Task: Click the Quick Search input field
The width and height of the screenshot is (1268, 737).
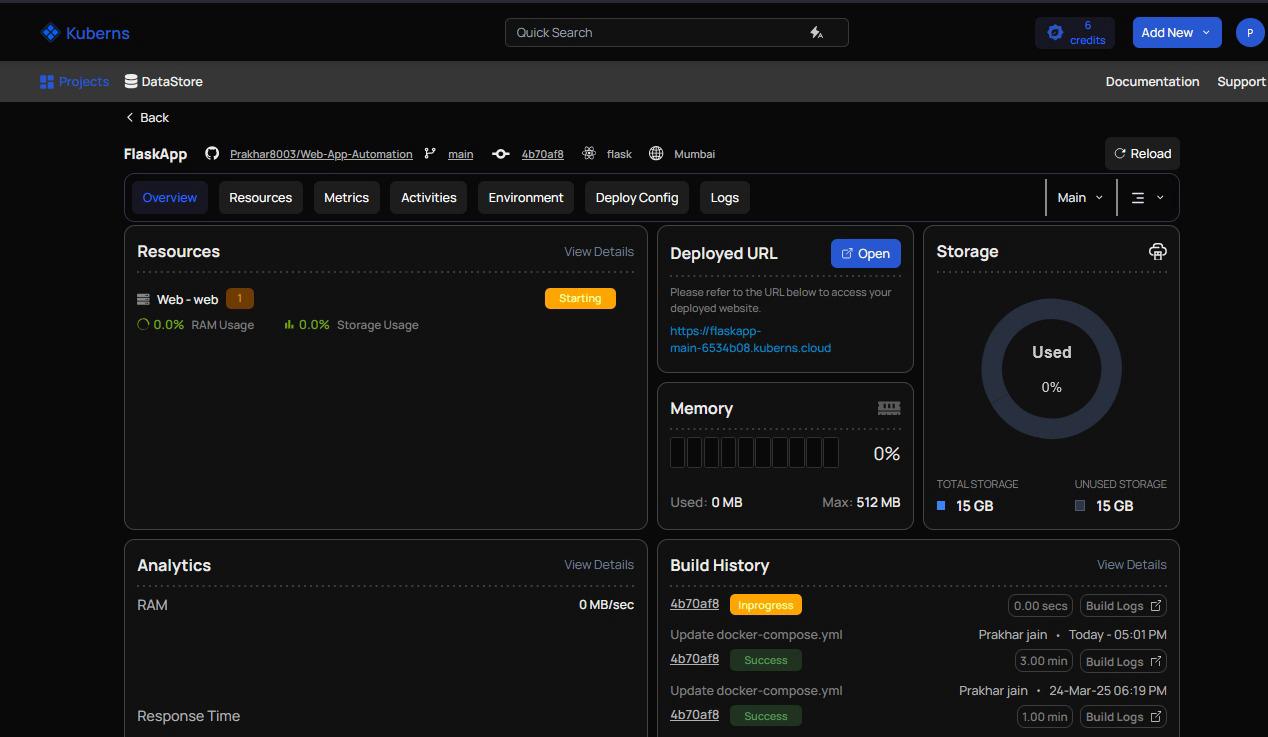Action: [x=655, y=33]
